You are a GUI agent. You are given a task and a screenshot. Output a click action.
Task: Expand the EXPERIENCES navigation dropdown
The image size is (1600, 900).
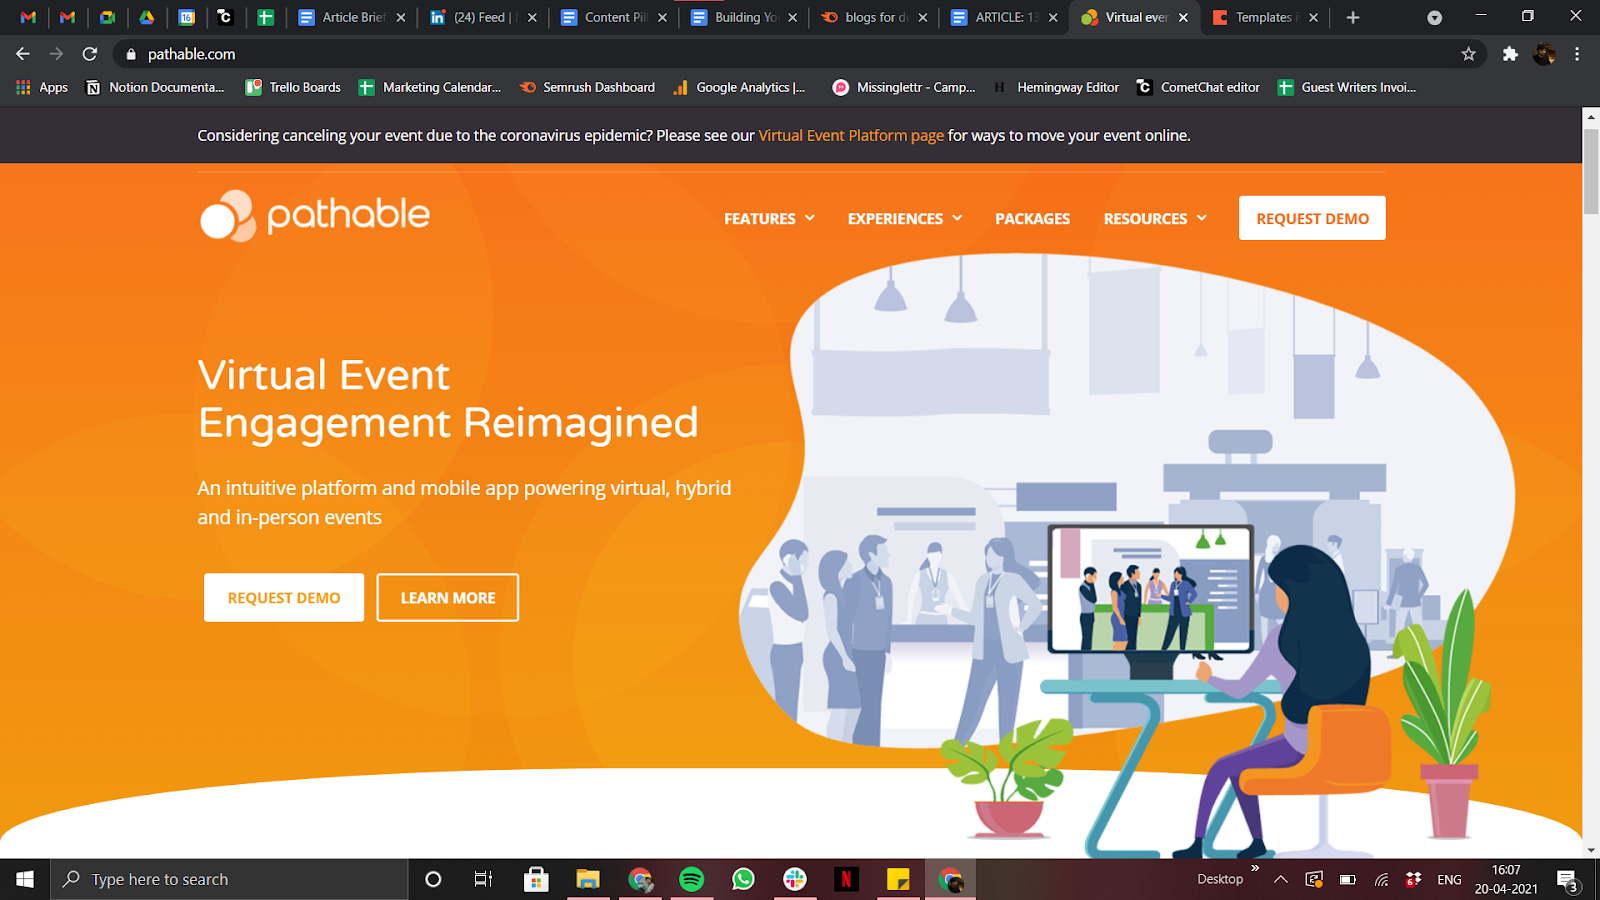(x=905, y=218)
